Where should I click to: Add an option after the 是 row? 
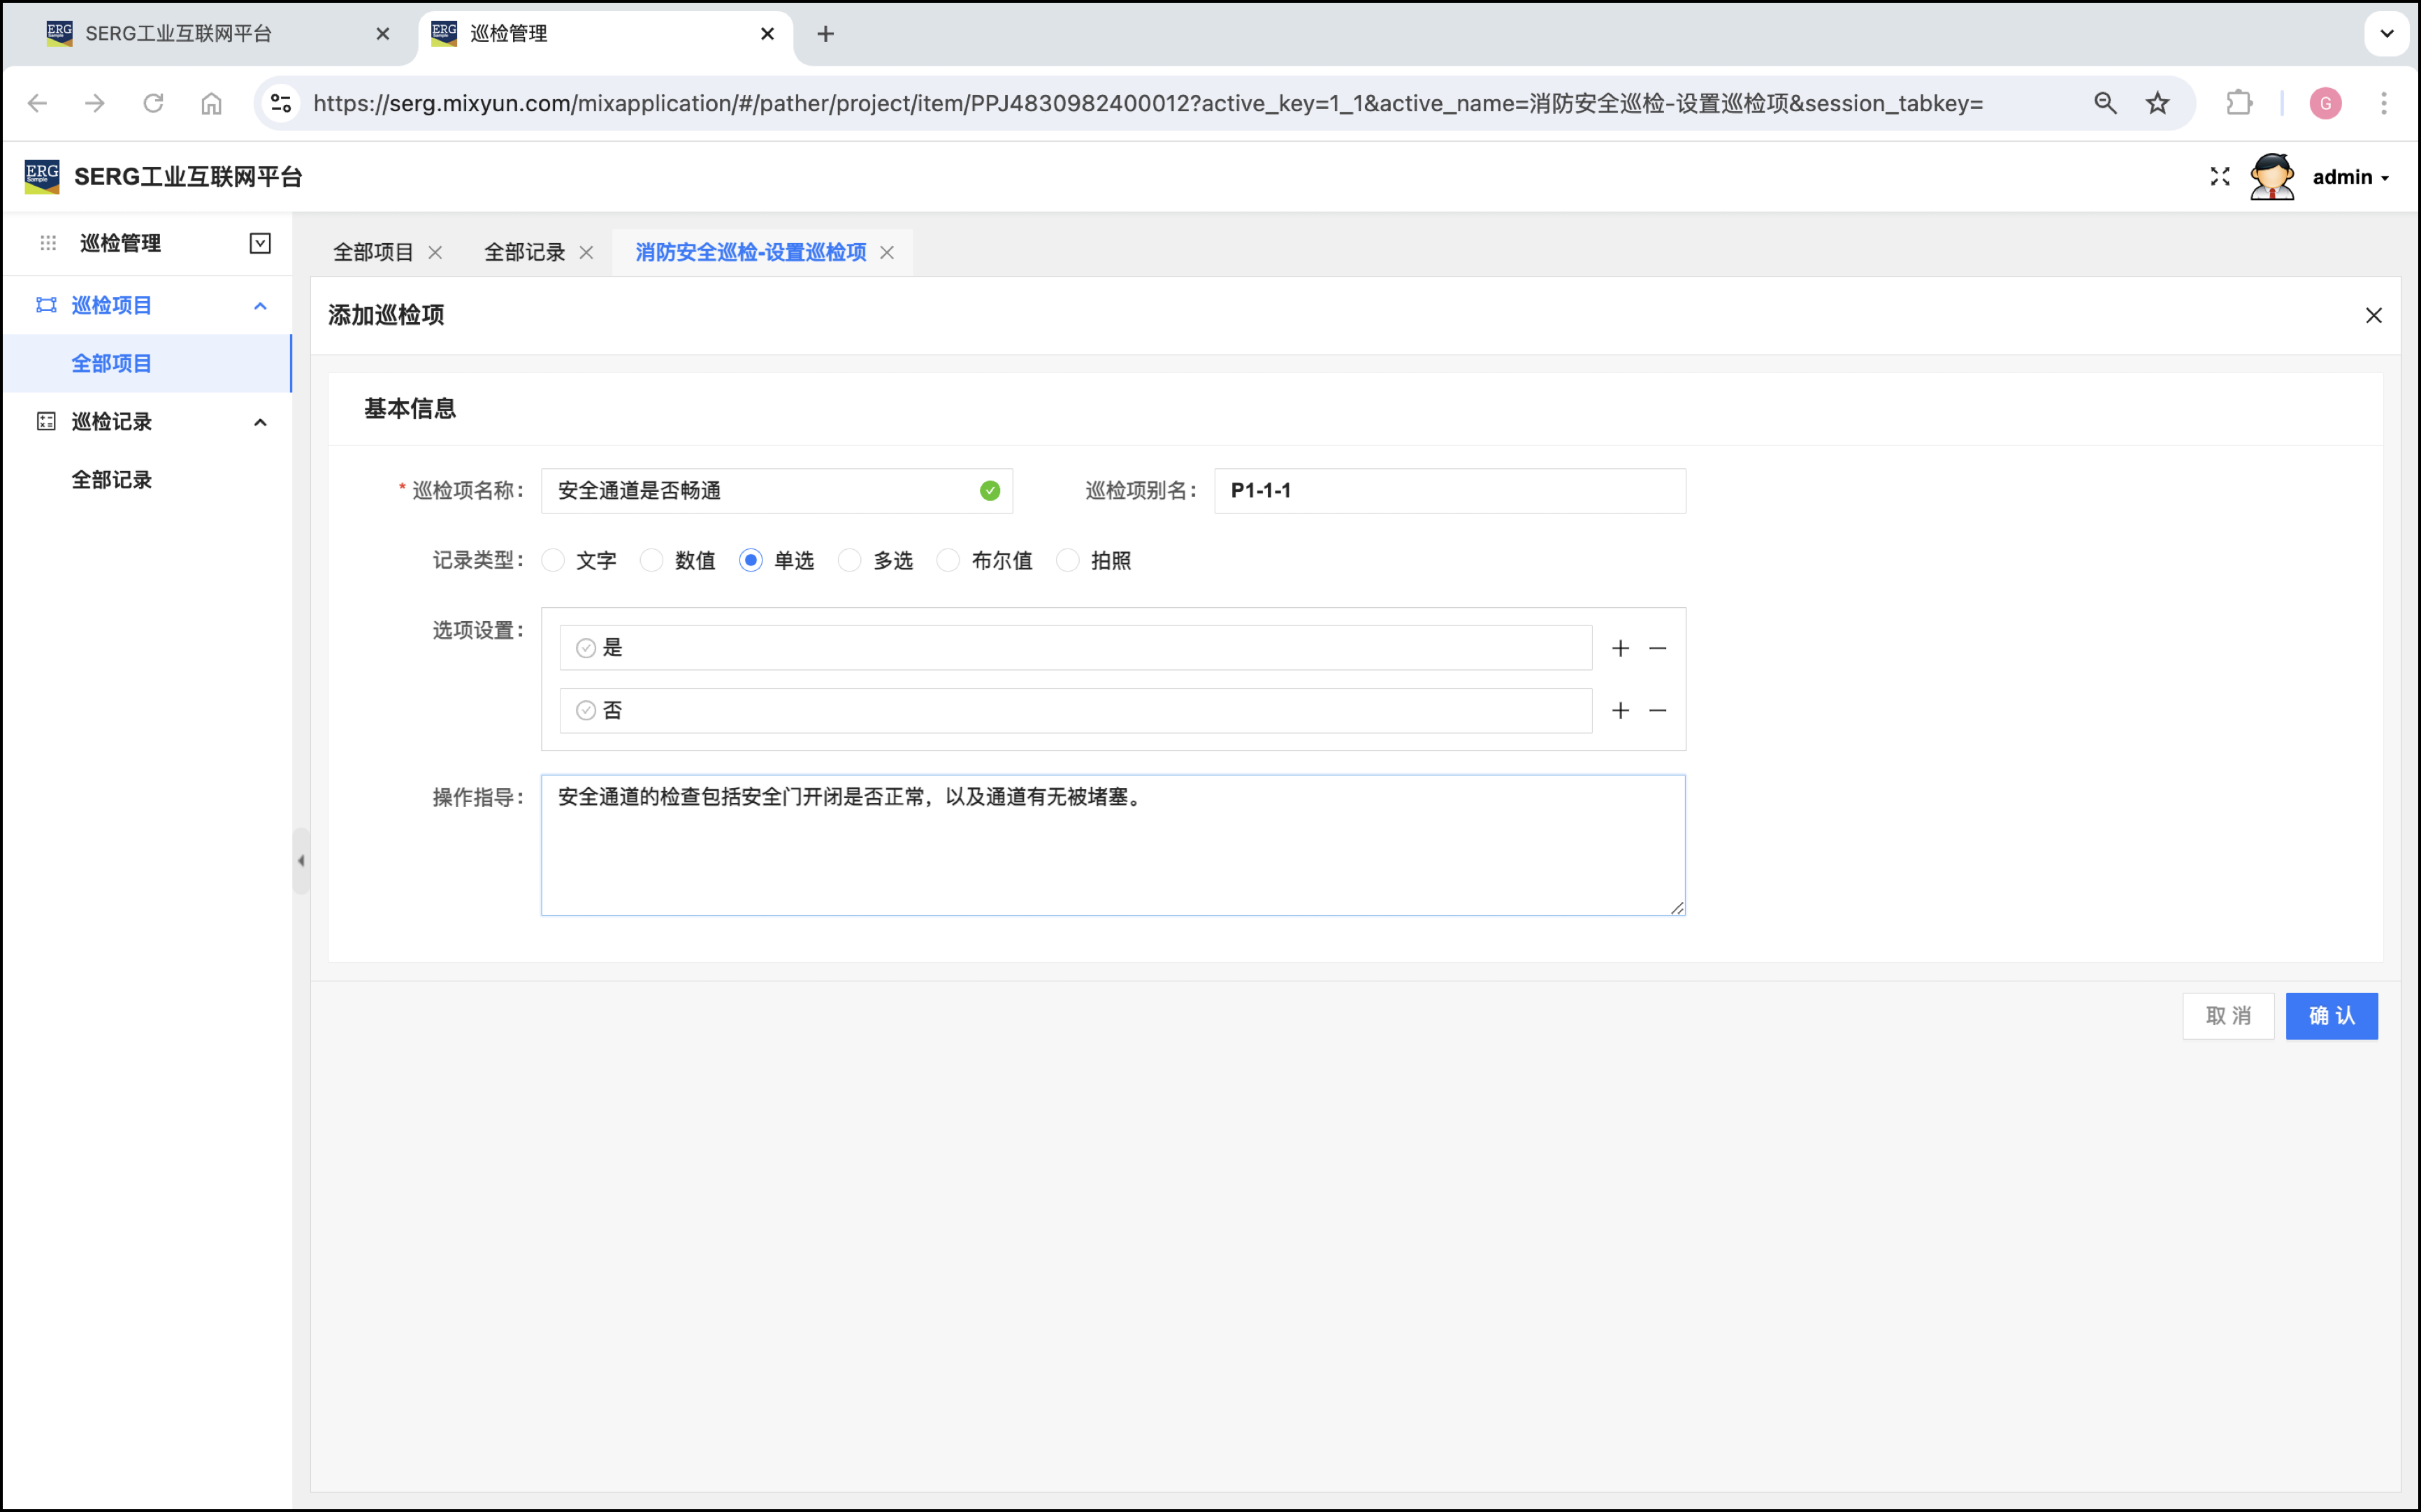(x=1620, y=648)
